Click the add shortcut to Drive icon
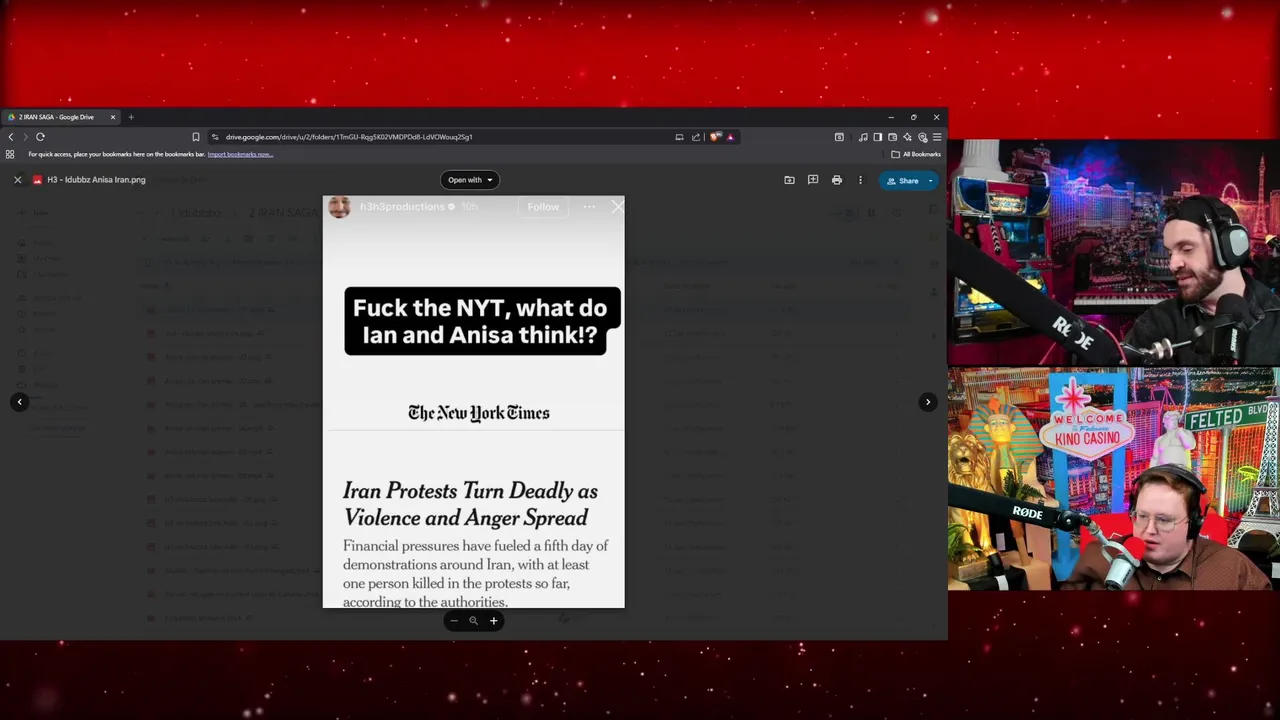This screenshot has height=720, width=1280. click(789, 180)
